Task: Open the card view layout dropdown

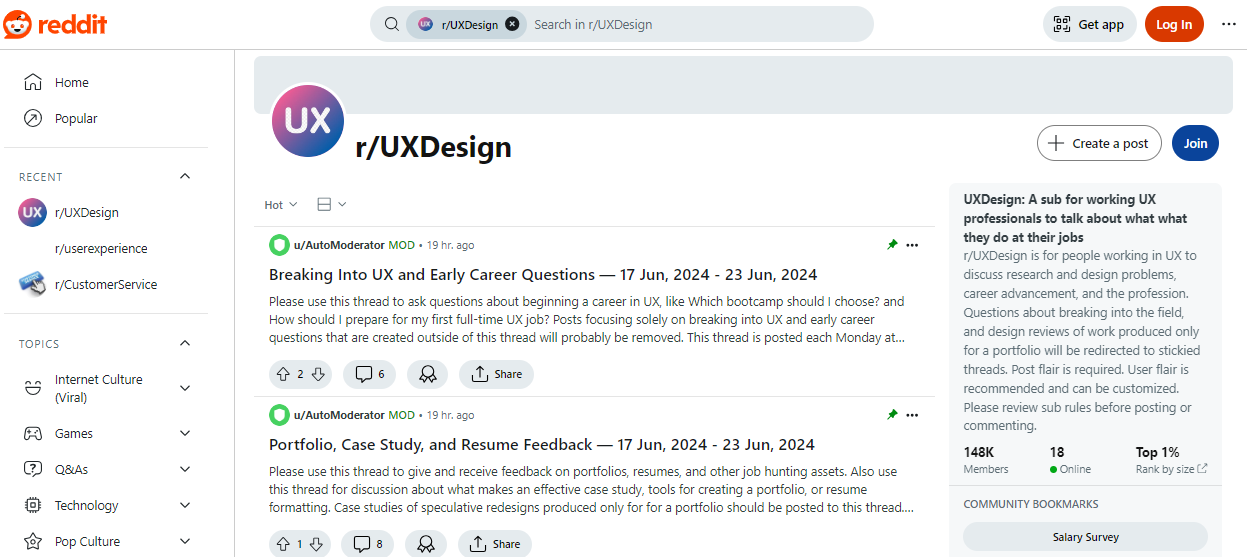Action: 331,205
